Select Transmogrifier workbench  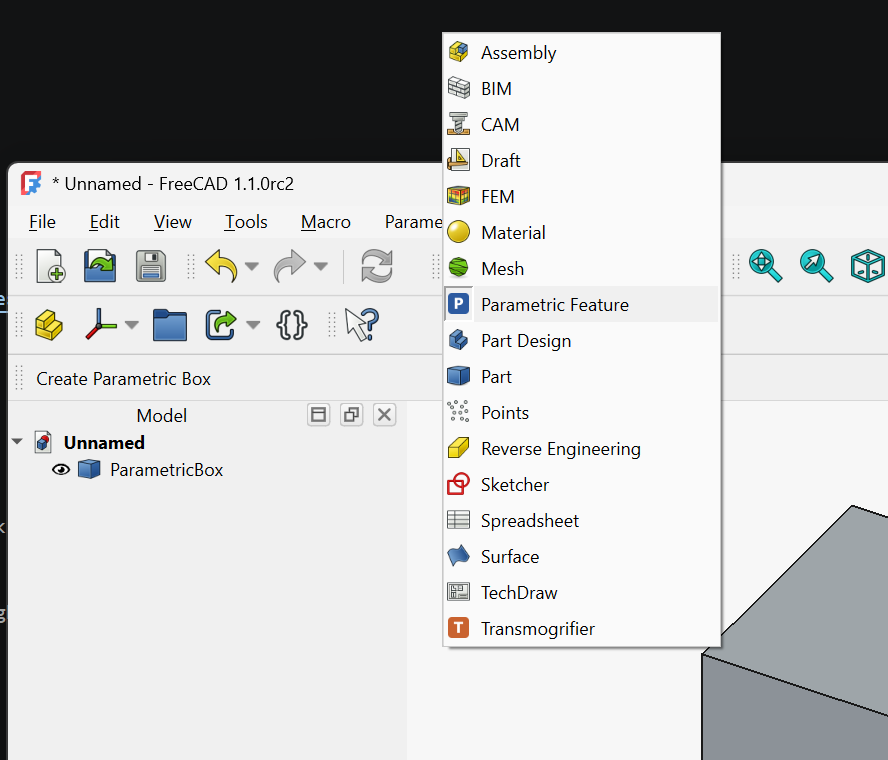tap(582, 629)
